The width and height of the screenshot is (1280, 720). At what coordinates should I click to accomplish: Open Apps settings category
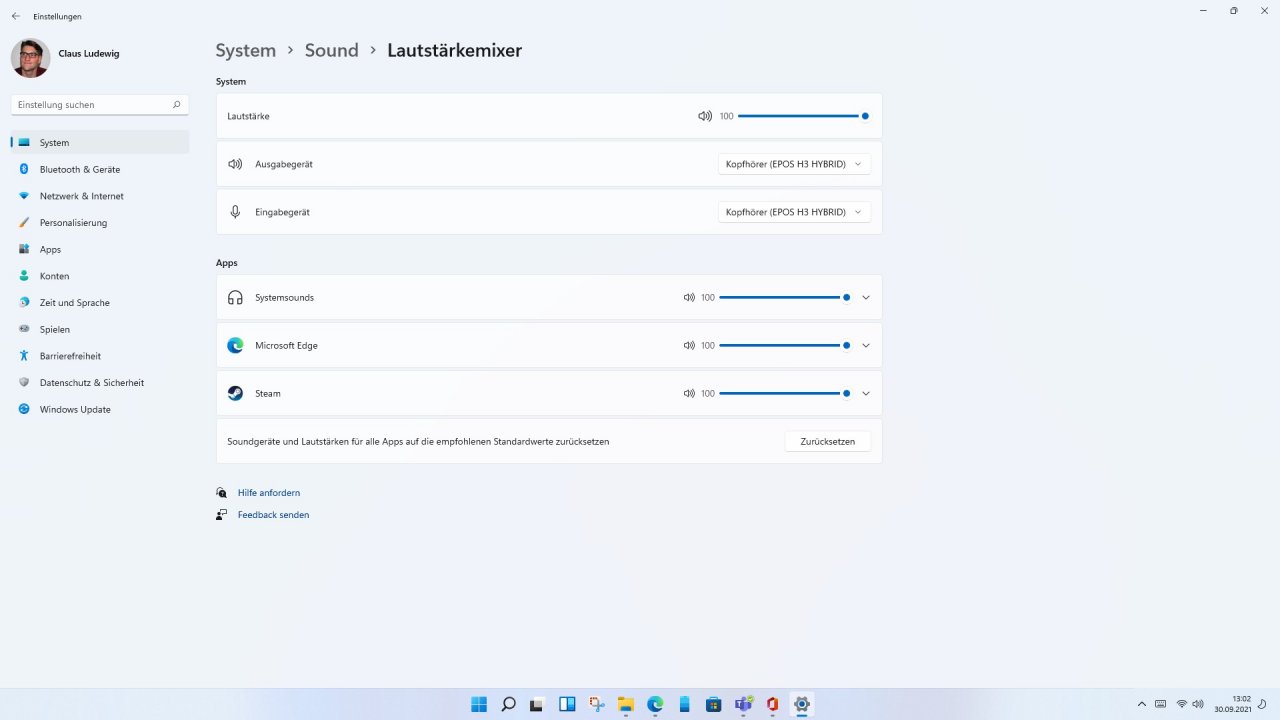click(100, 250)
